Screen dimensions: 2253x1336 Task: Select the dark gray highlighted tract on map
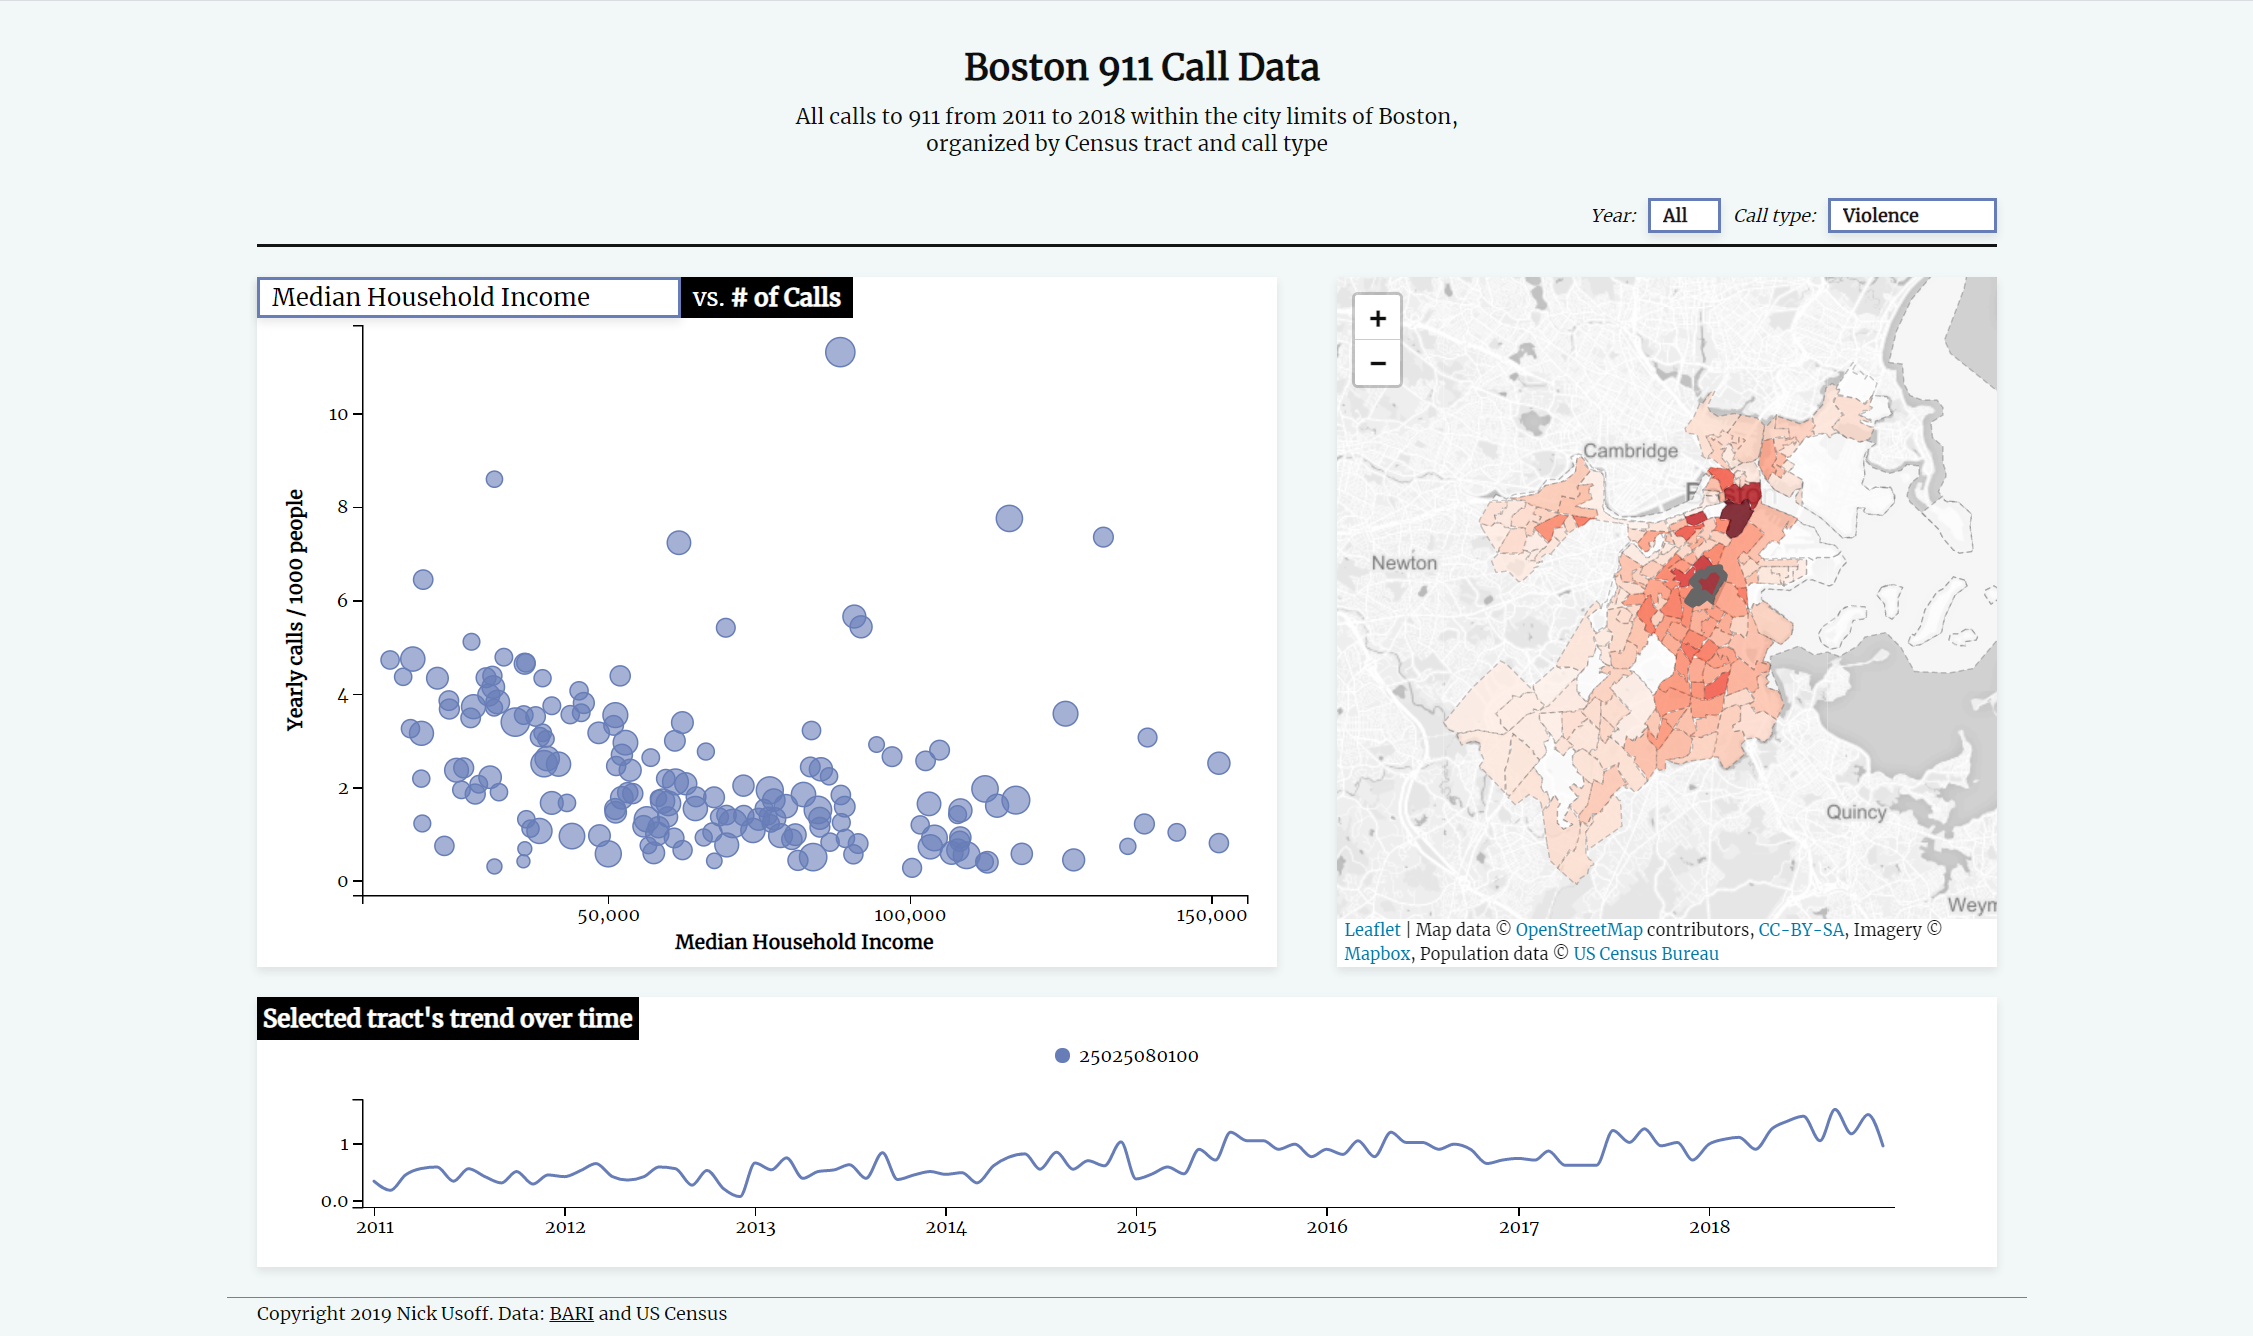[1705, 586]
